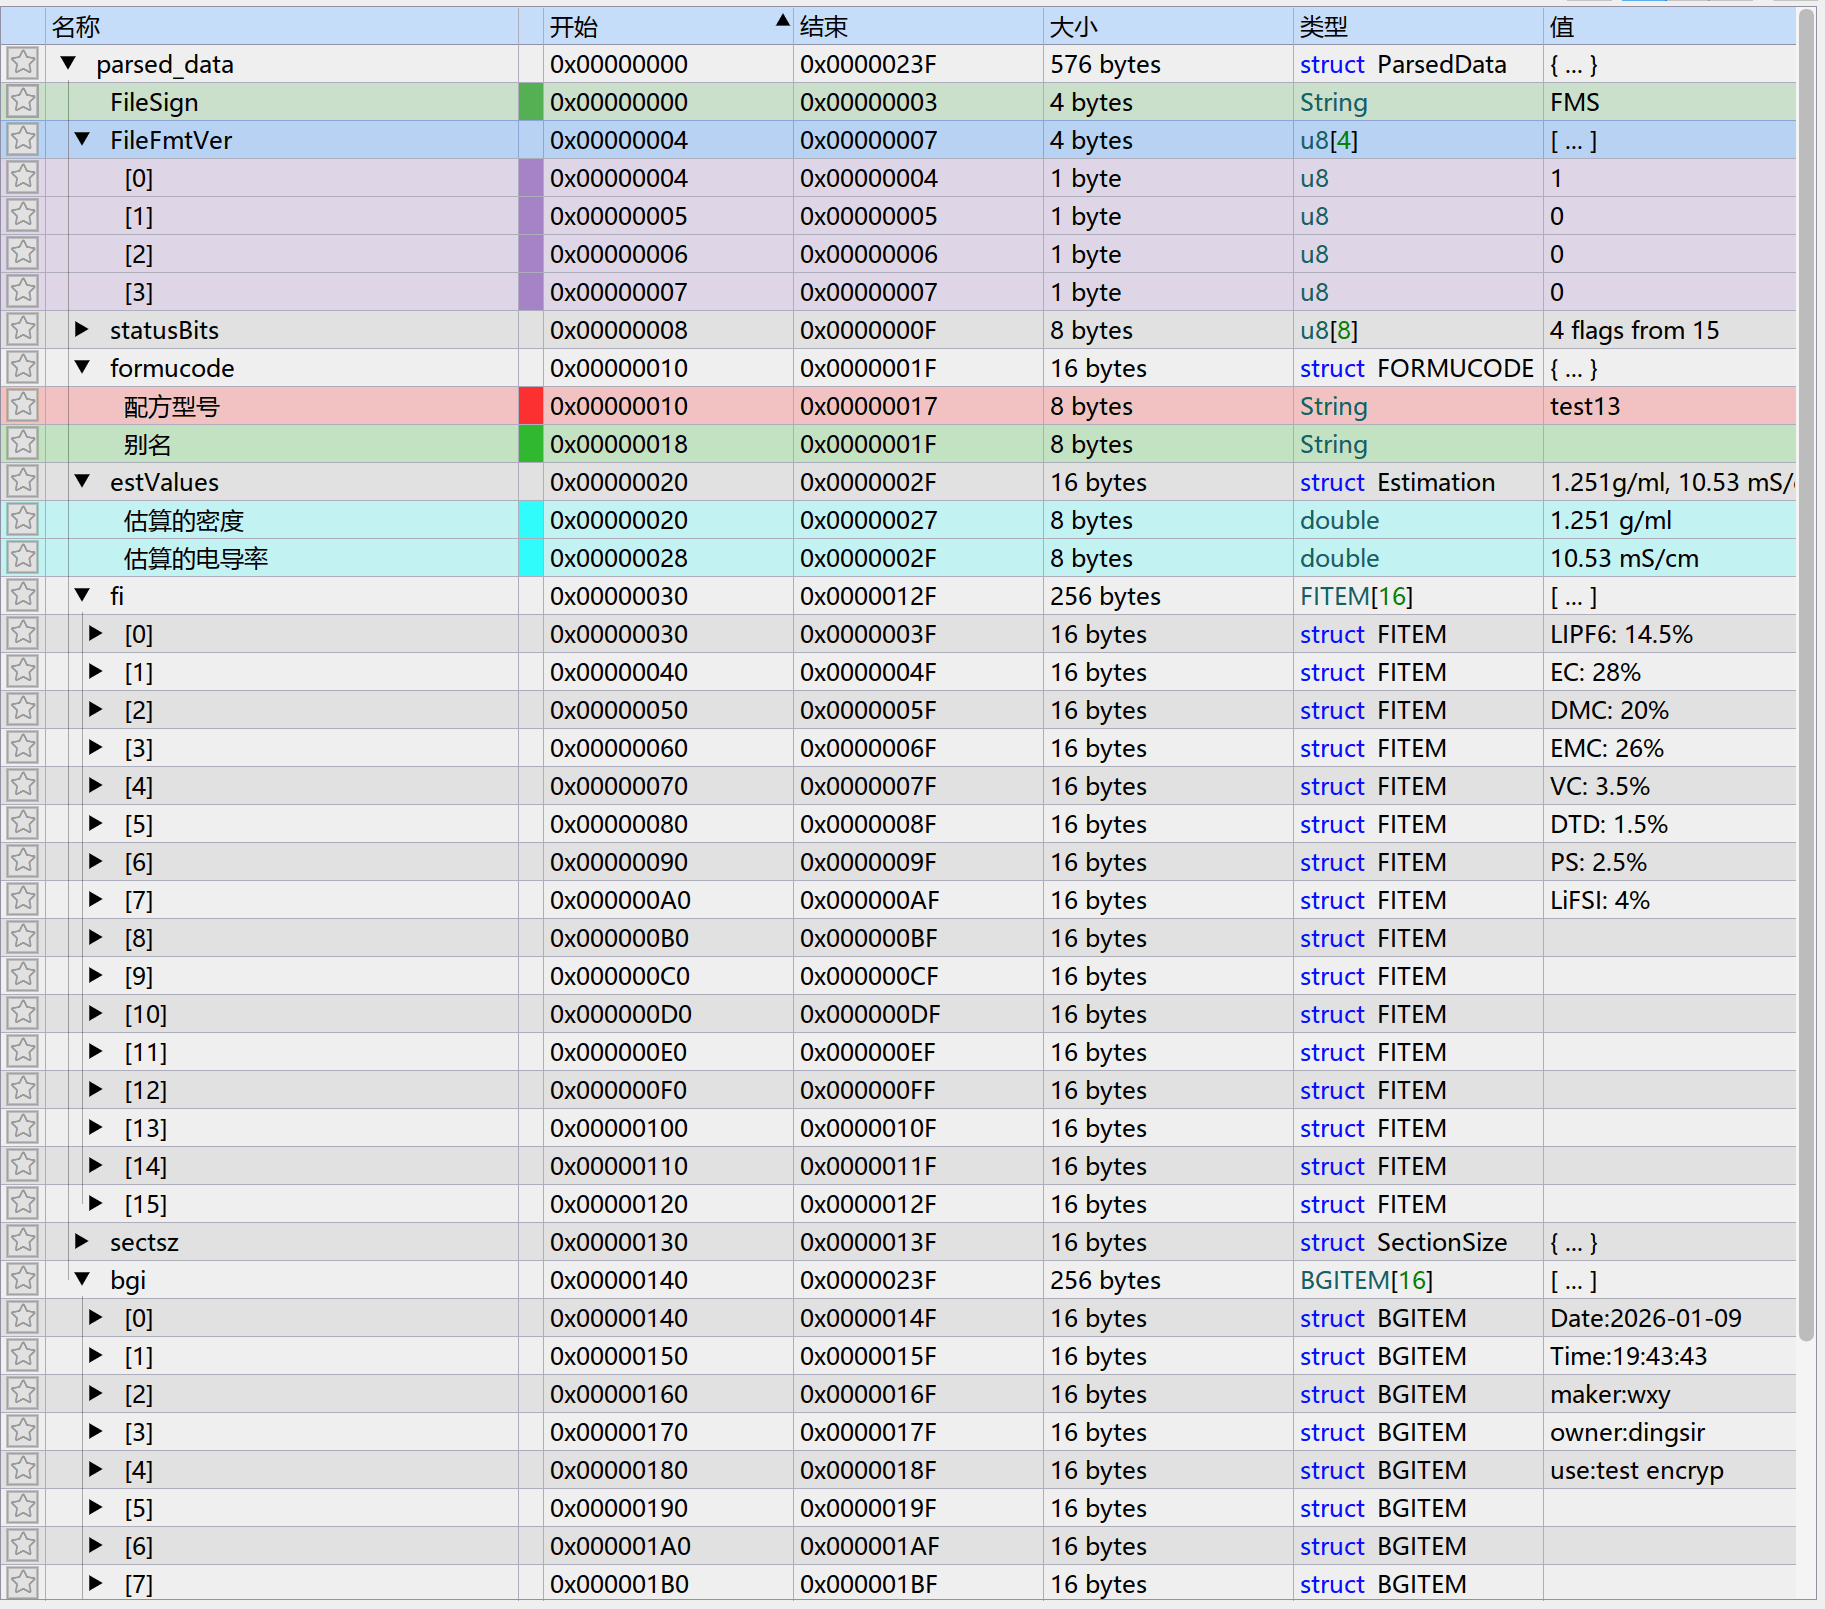The height and width of the screenshot is (1609, 1825).
Task: Star the Time:19:43:43 row
Action: pos(23,1356)
